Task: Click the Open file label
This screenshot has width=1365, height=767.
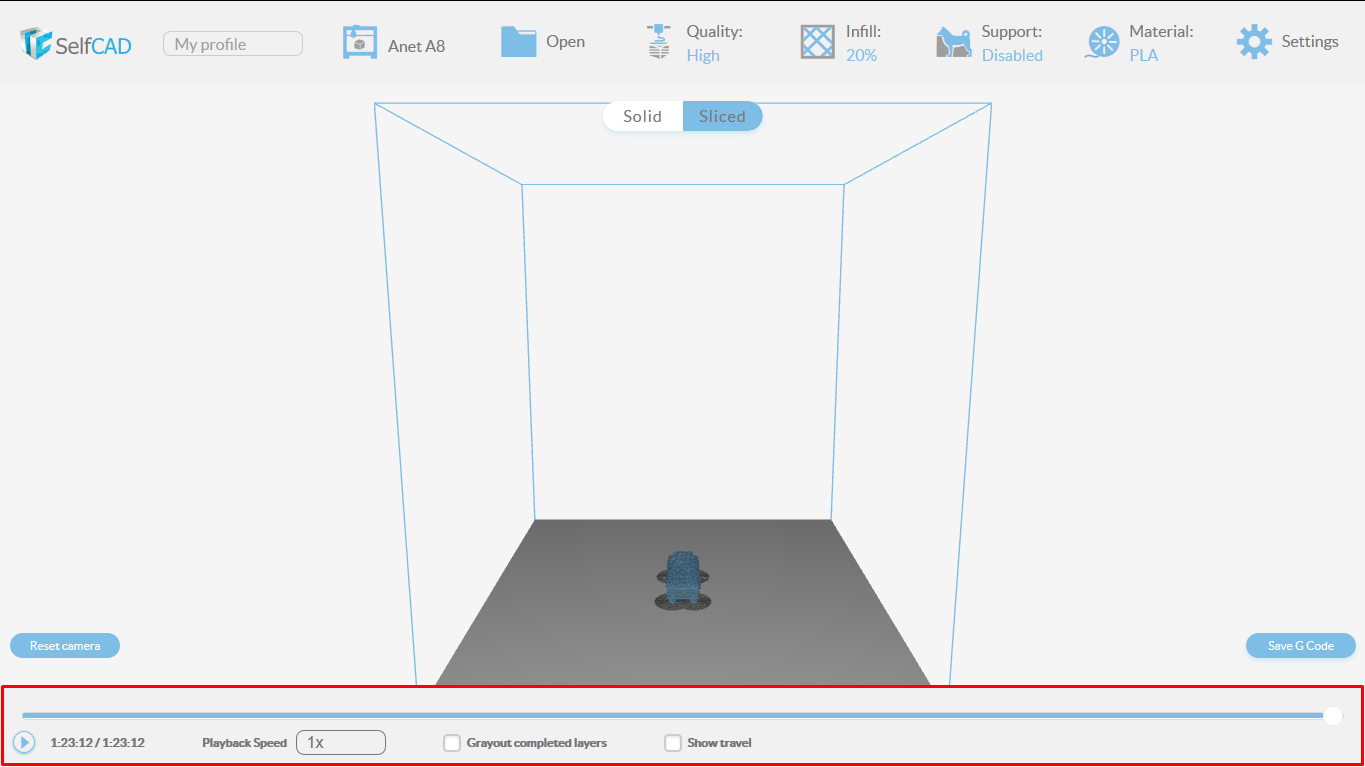Action: [x=566, y=42]
